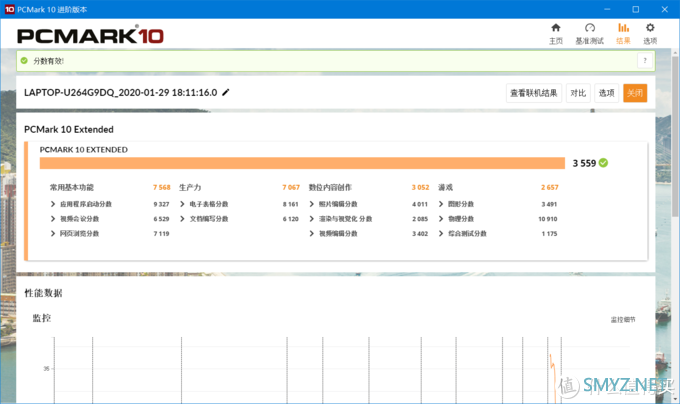The image size is (680, 404).
Task: Click the gear settings icon
Action: coord(650,28)
